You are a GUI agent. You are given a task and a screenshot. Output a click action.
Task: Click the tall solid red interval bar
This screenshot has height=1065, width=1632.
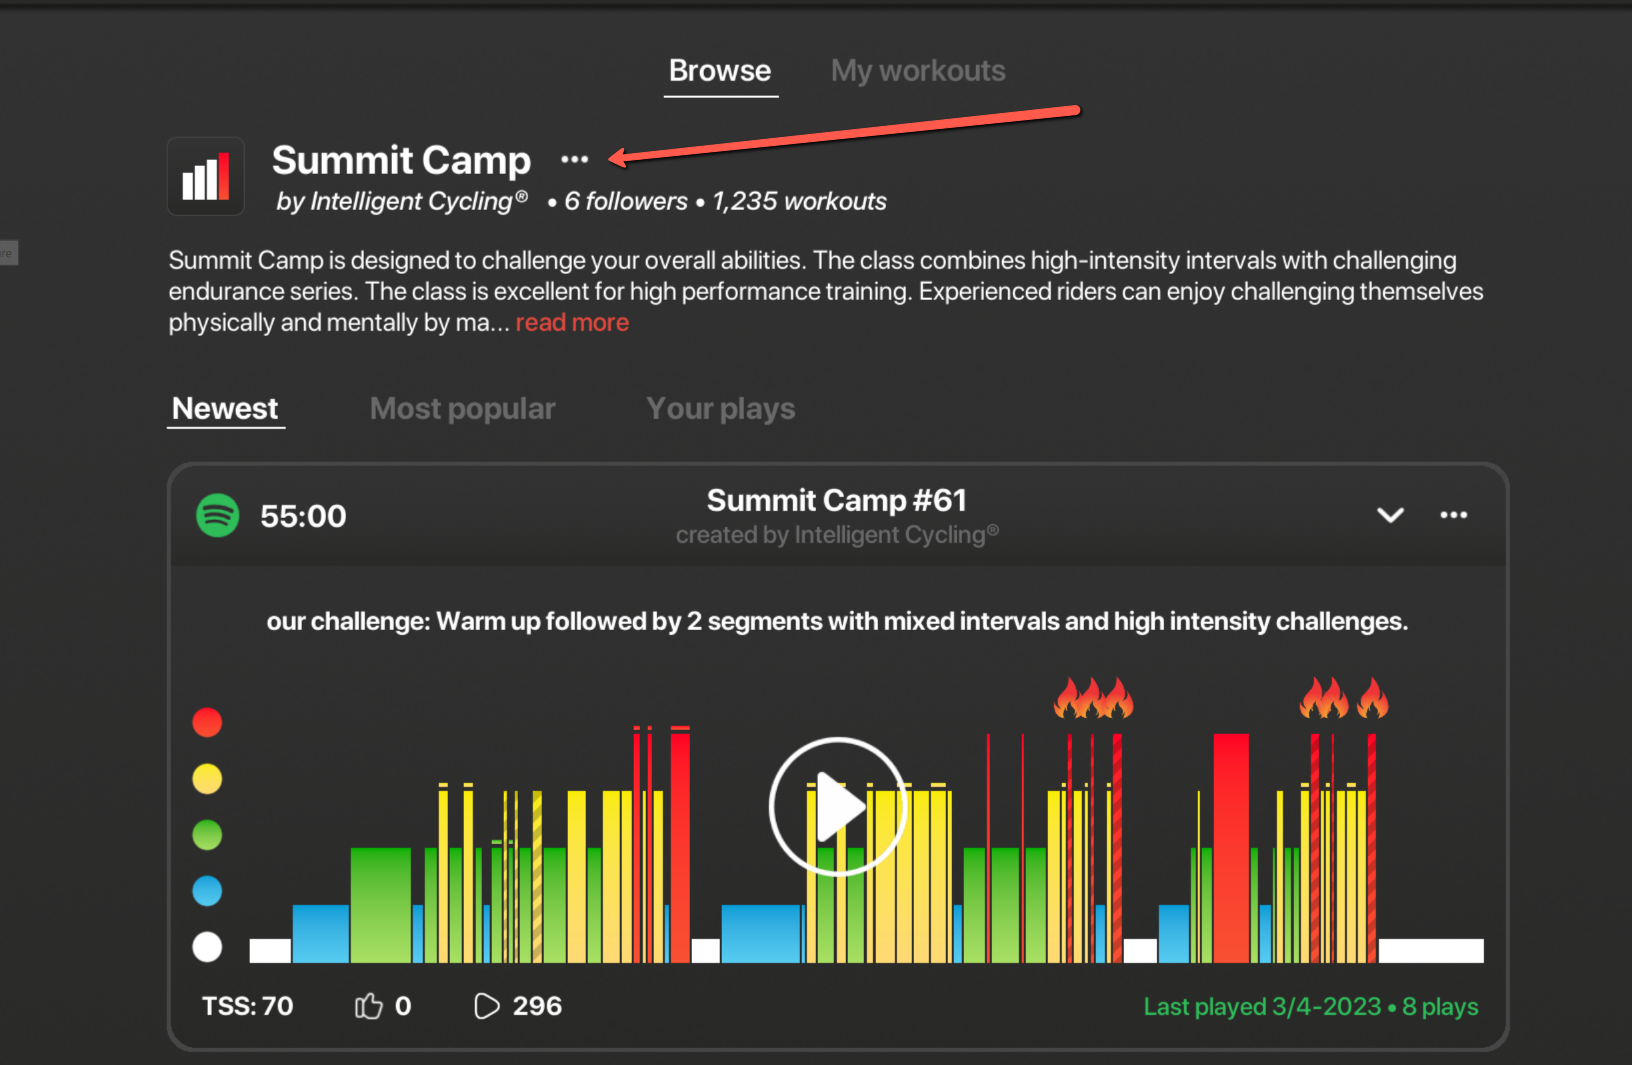pos(1231,848)
